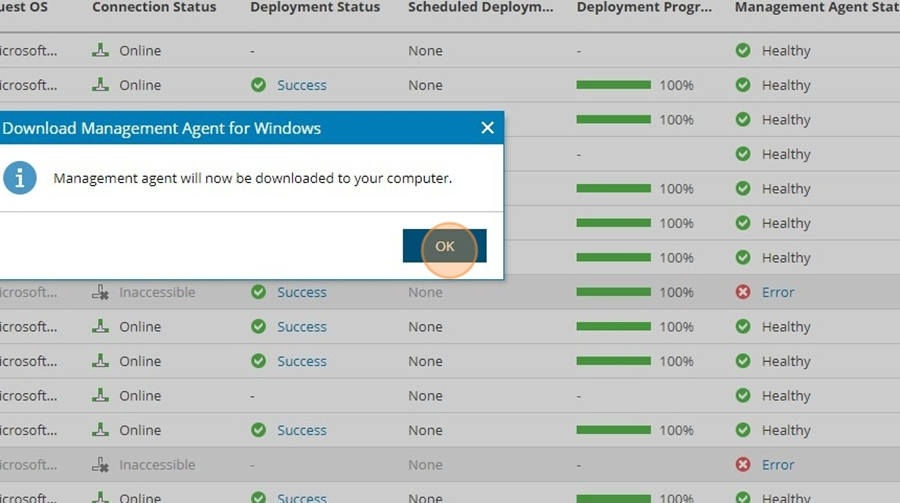Select Guest OS cell in Inaccessible row with Success
This screenshot has height=503, width=900.
tap(29, 292)
